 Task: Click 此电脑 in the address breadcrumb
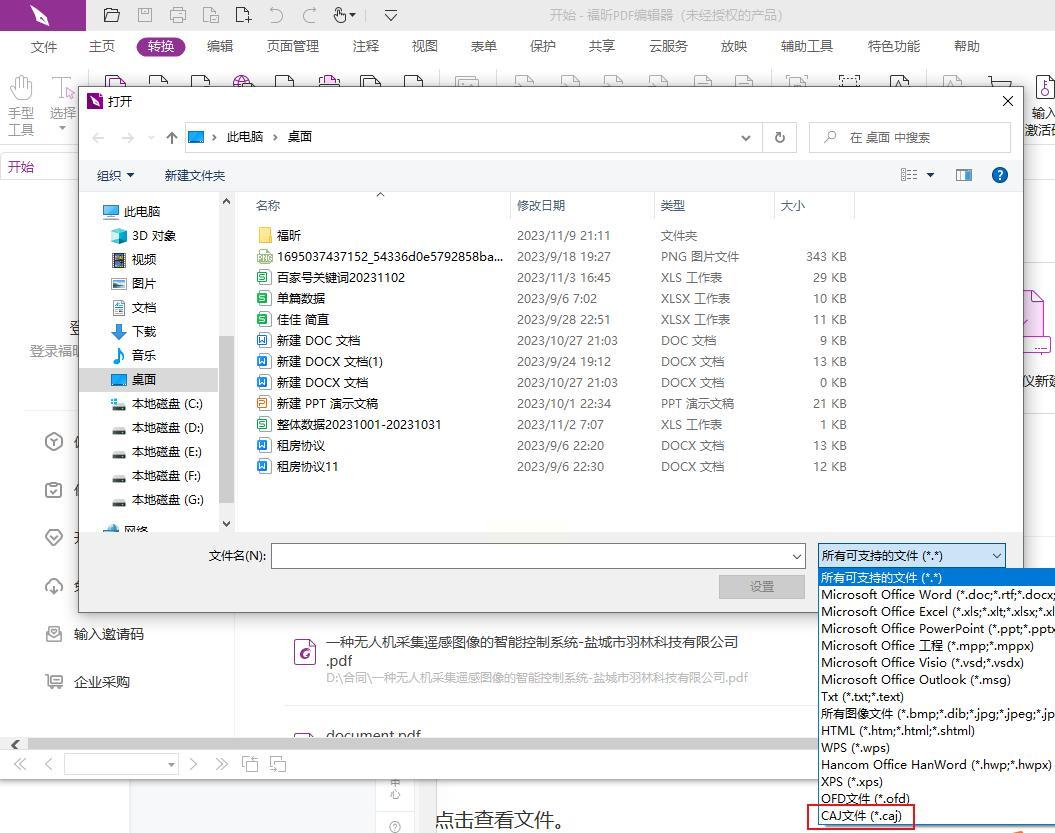pyautogui.click(x=244, y=137)
